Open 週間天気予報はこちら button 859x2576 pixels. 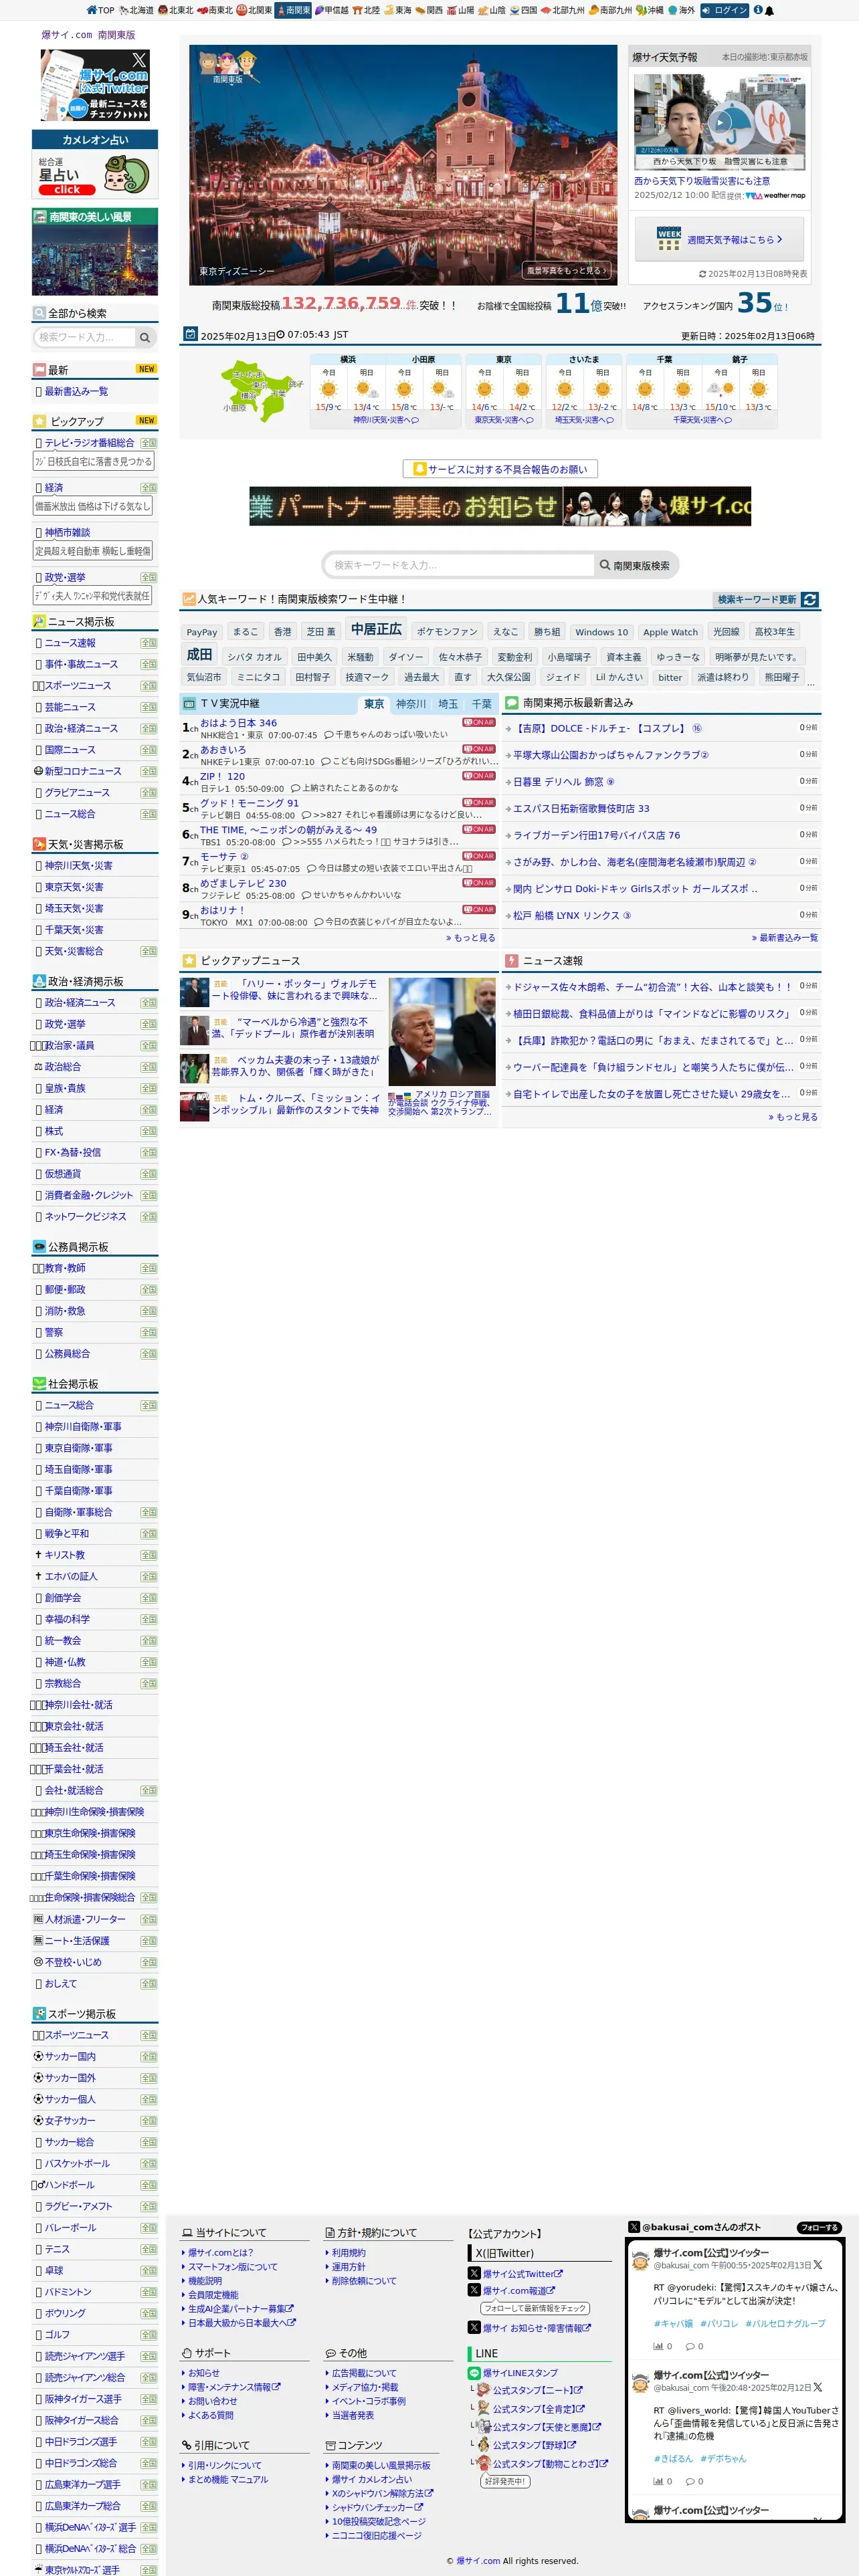(x=719, y=240)
